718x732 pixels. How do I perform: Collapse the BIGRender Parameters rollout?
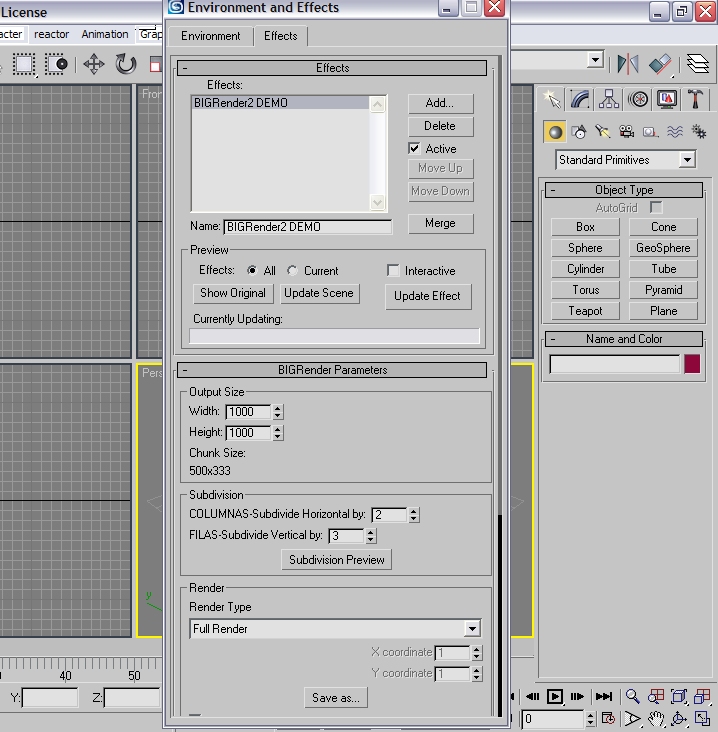pos(332,370)
